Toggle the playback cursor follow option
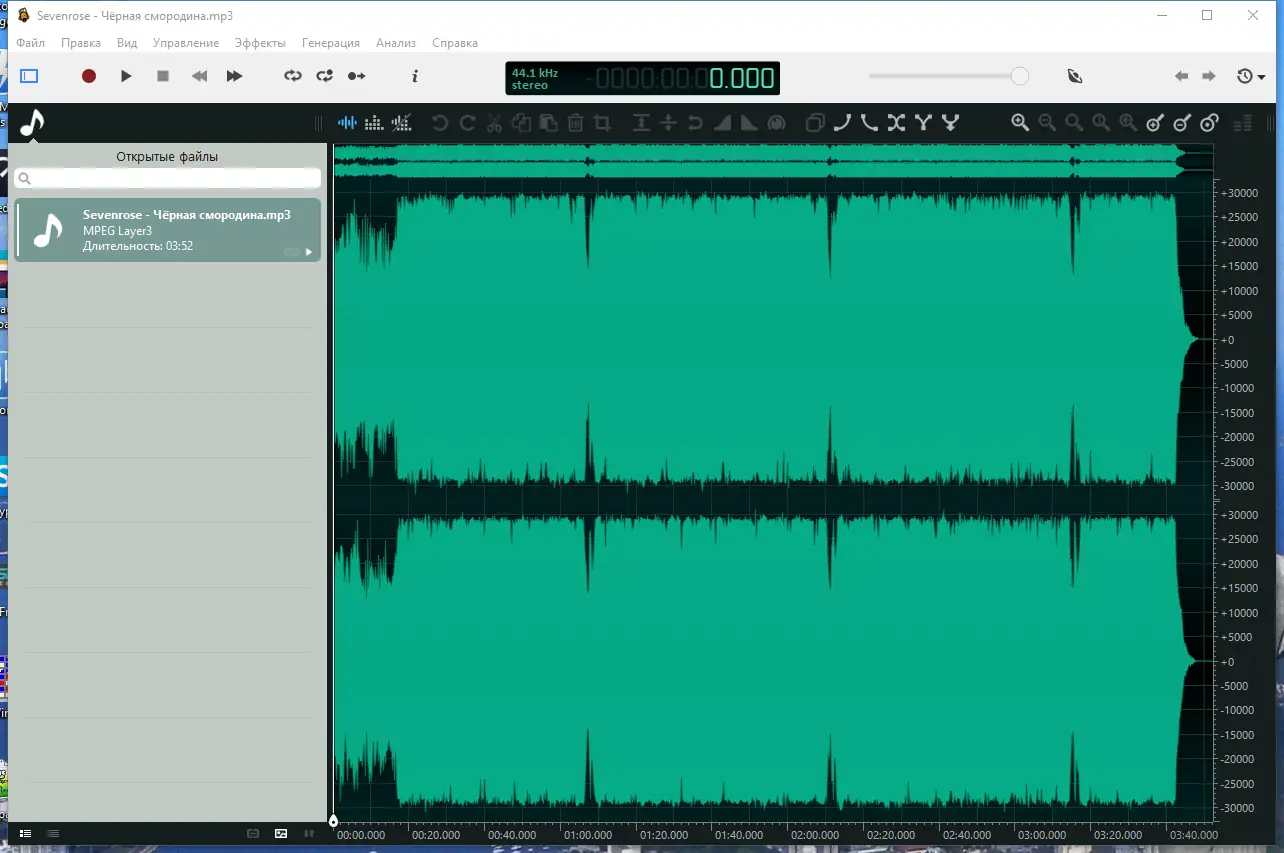1284x853 pixels. 356,76
